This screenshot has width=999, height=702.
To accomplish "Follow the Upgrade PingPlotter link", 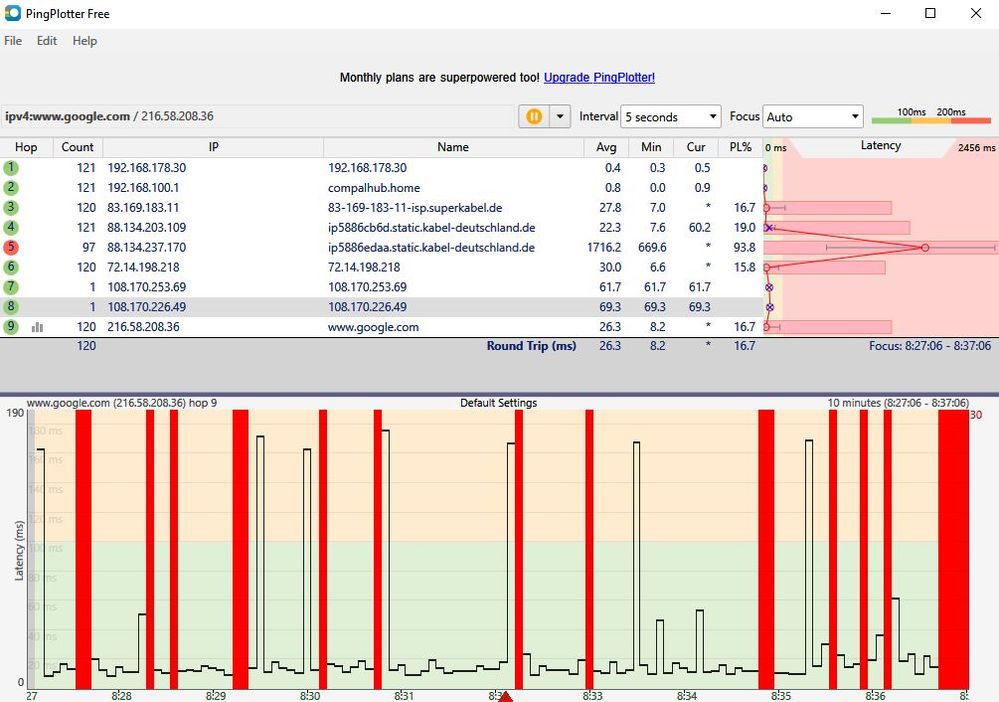I will (598, 77).
